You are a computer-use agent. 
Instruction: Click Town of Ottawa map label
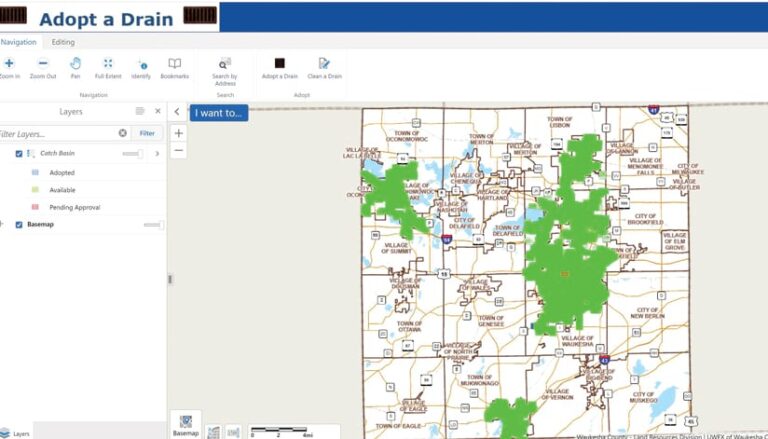point(409,326)
